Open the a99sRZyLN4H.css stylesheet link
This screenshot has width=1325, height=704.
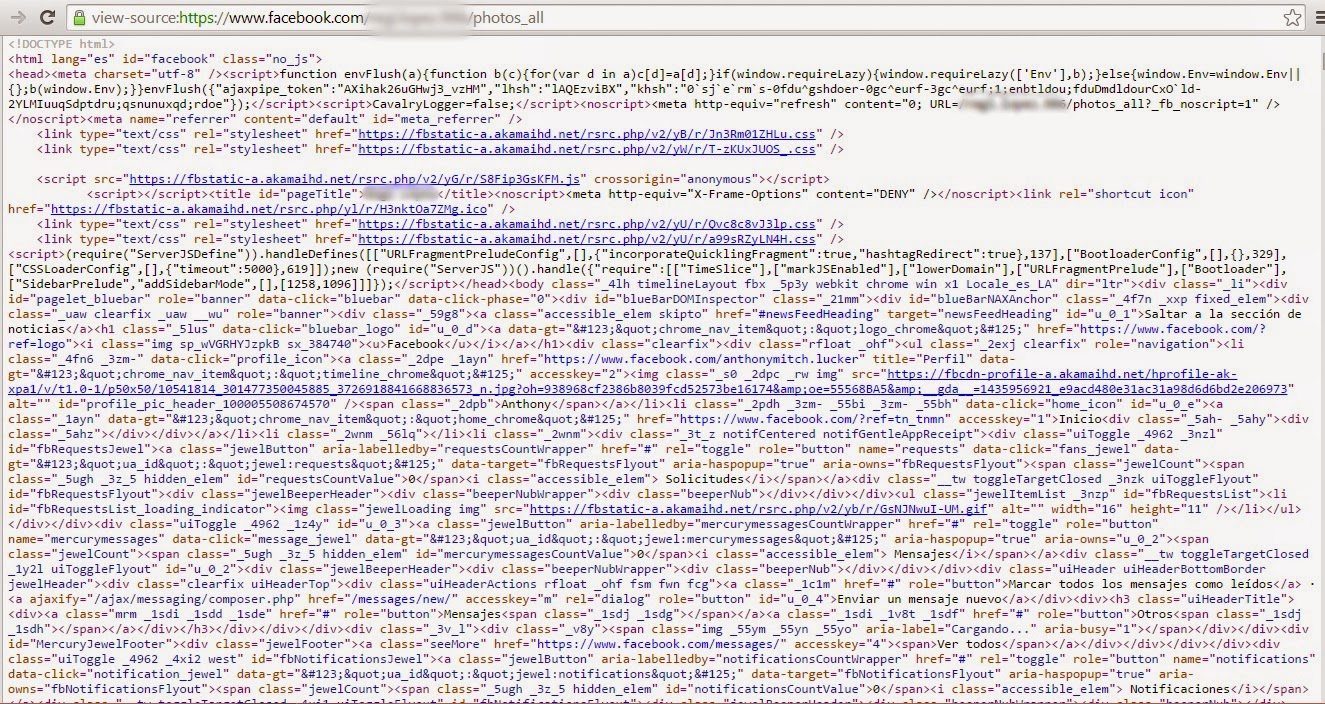588,239
